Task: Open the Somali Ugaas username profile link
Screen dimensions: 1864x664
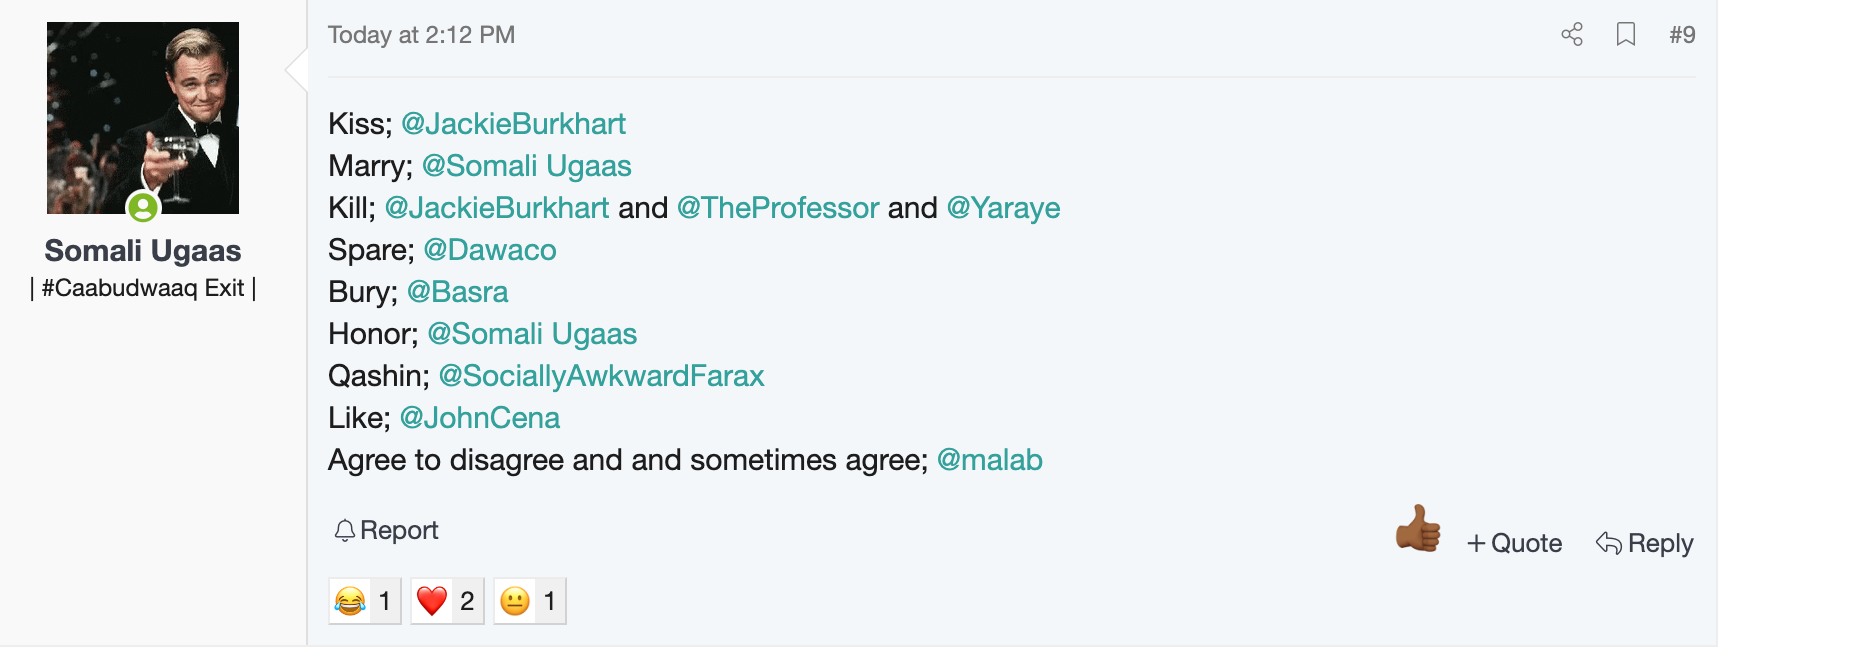Action: tap(143, 250)
